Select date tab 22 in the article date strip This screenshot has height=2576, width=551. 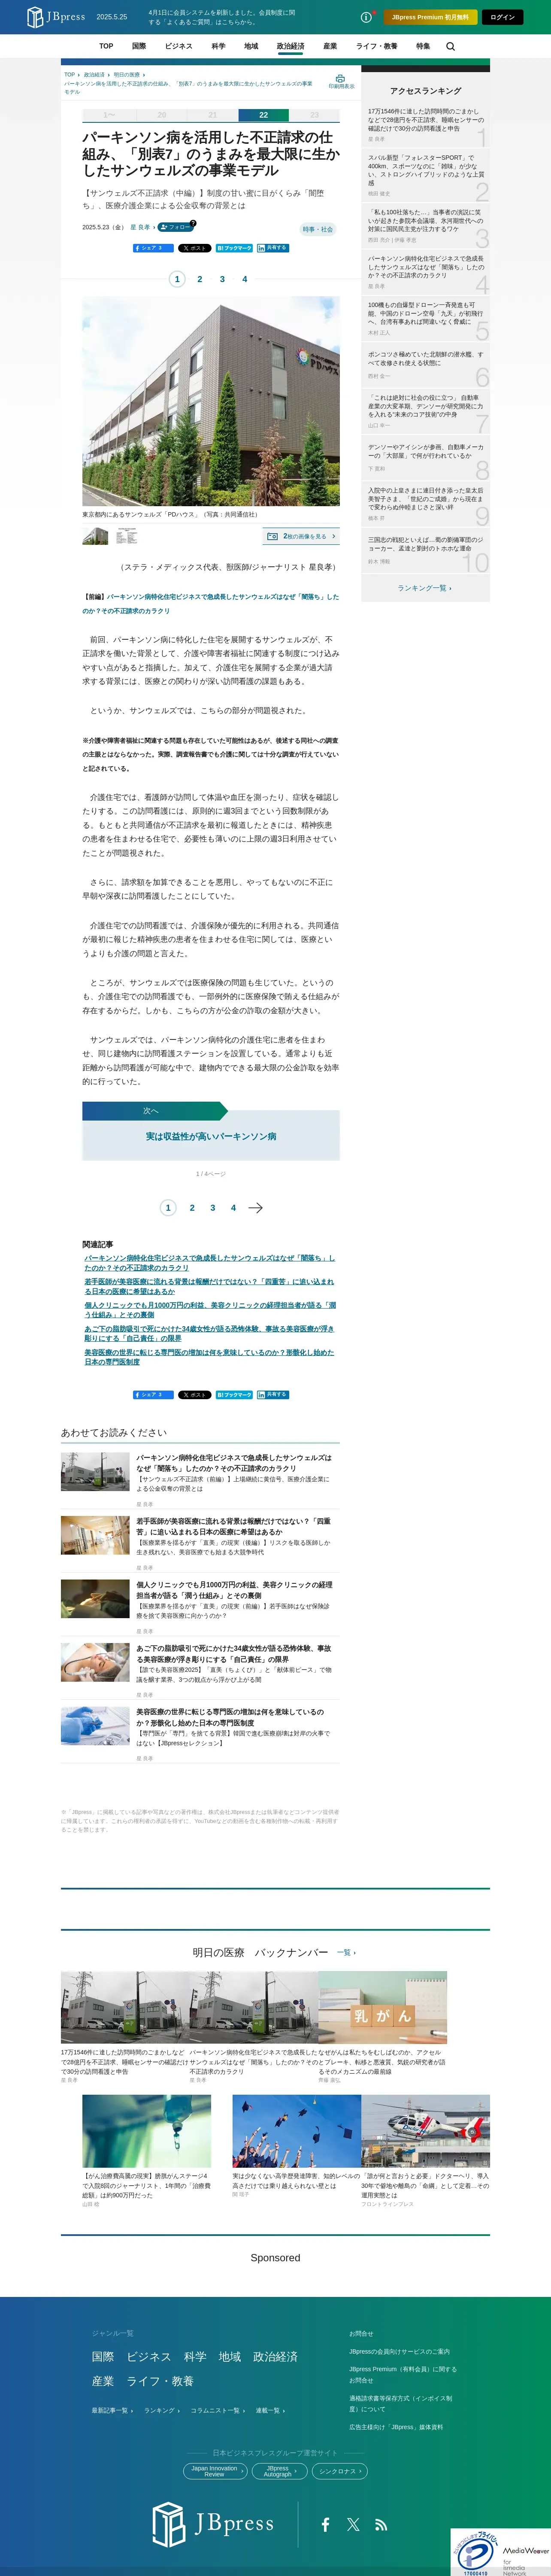point(263,115)
